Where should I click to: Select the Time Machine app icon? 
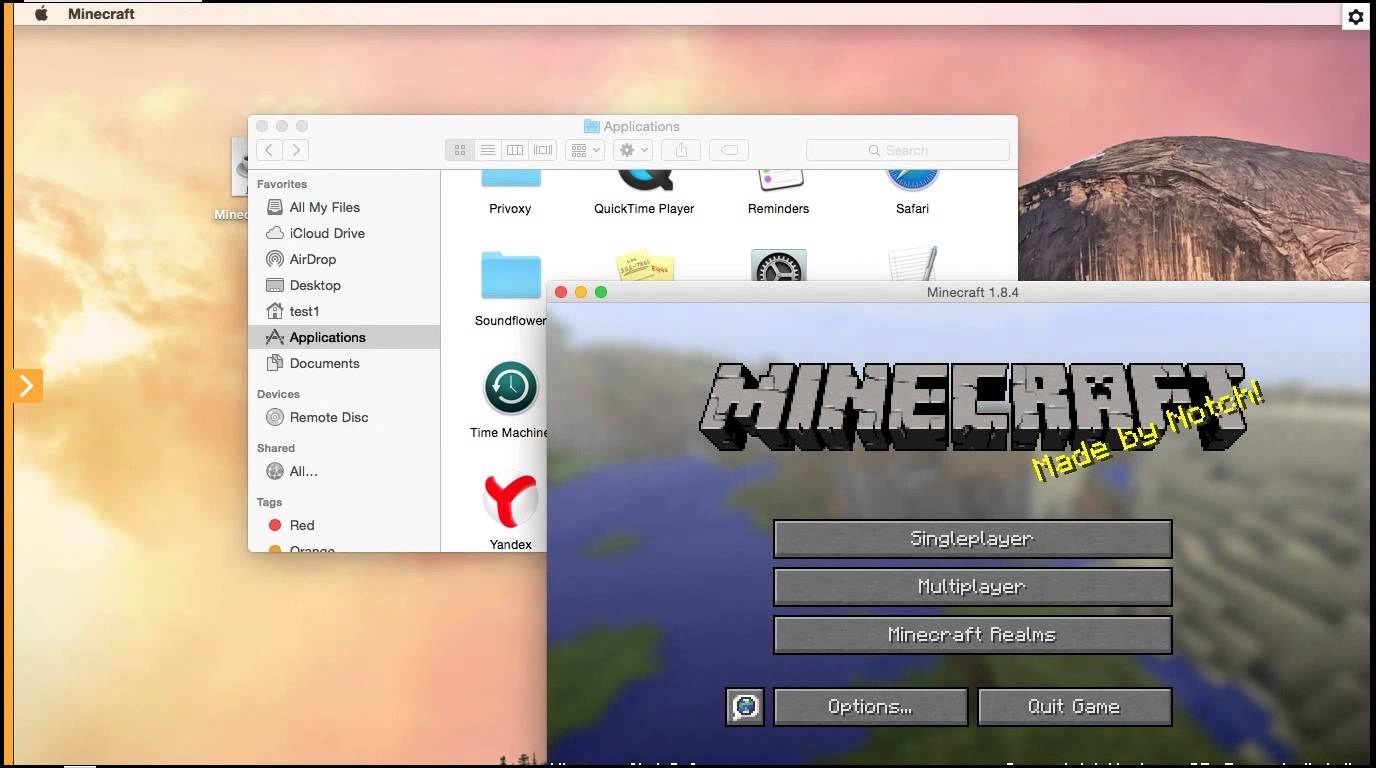[x=511, y=388]
